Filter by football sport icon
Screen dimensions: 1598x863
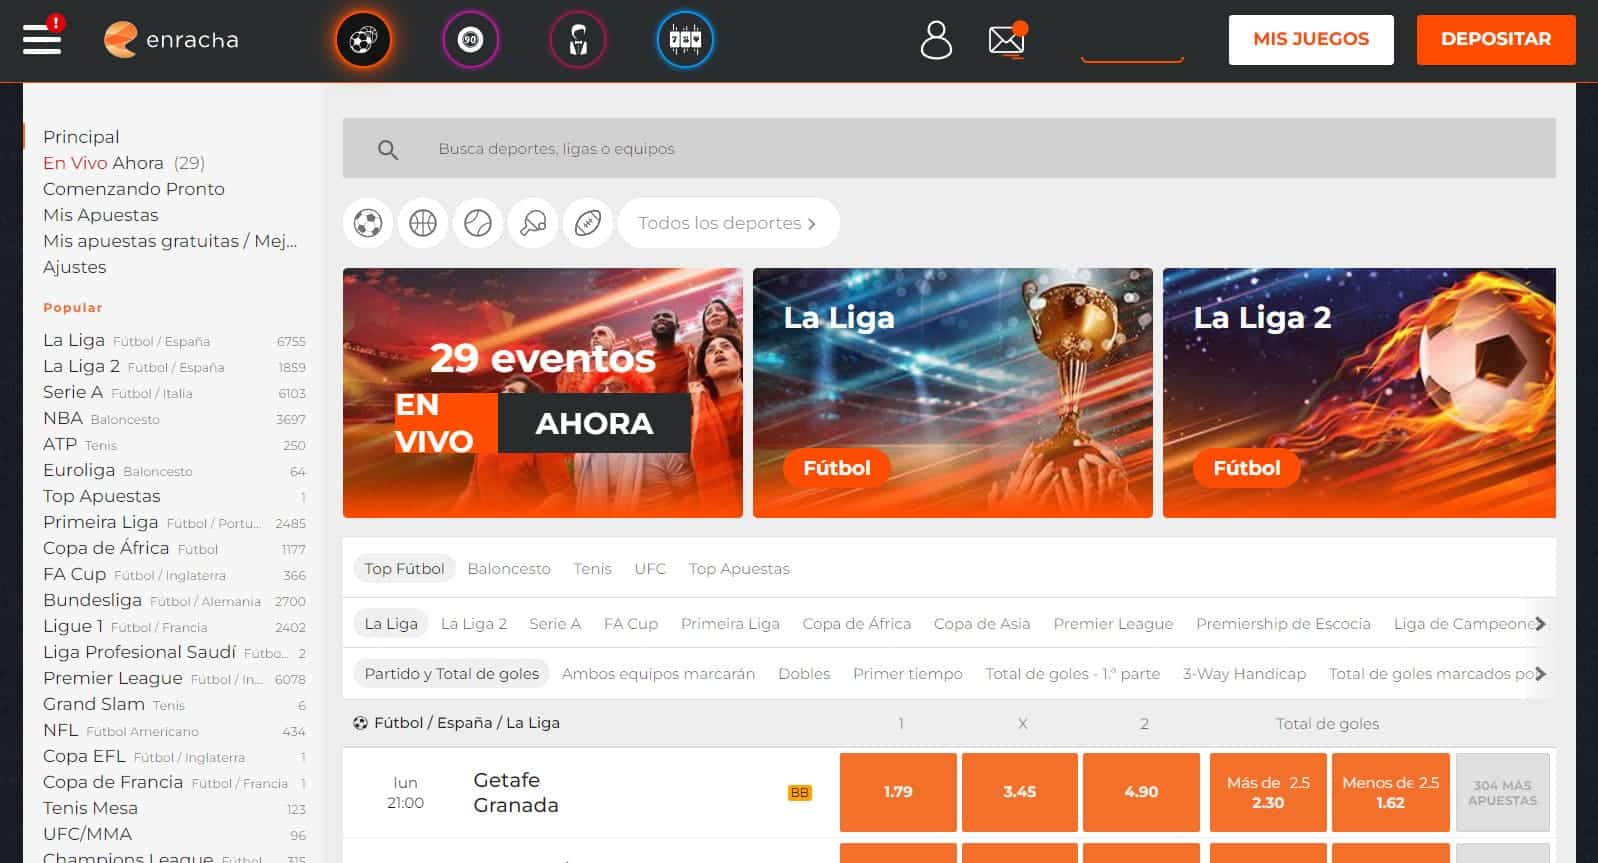pos(368,223)
